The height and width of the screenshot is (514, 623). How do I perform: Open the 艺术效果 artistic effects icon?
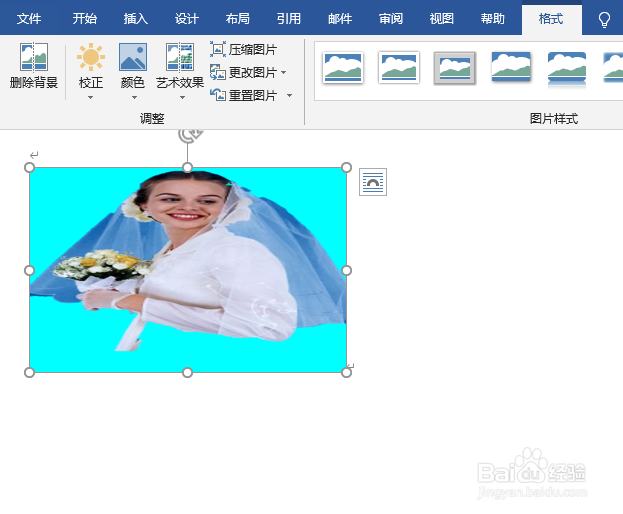coord(180,57)
